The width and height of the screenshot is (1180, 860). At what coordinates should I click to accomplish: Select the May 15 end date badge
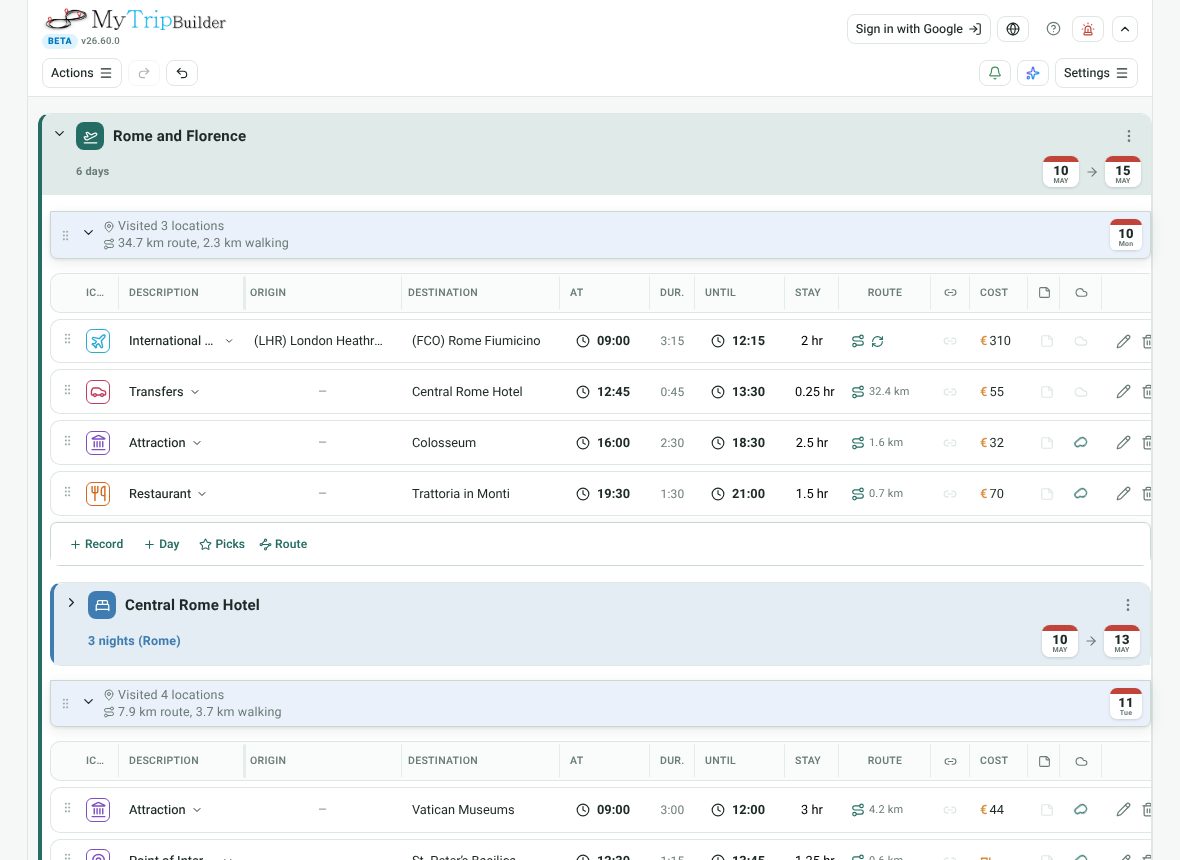(x=1122, y=172)
